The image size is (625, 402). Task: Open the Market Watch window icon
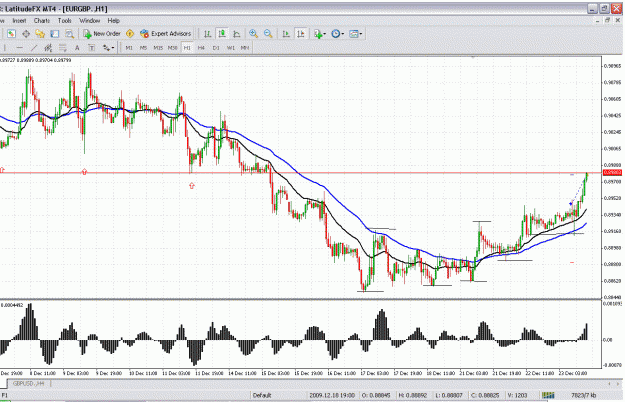click(x=11, y=34)
